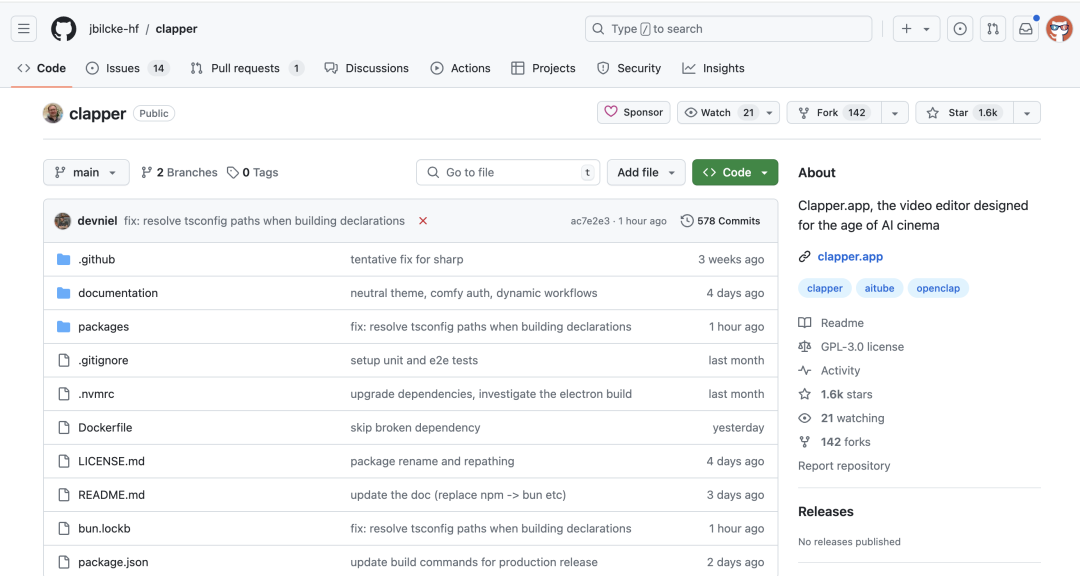1080x576 pixels.
Task: Switch to the Code tab
Action: (41, 68)
